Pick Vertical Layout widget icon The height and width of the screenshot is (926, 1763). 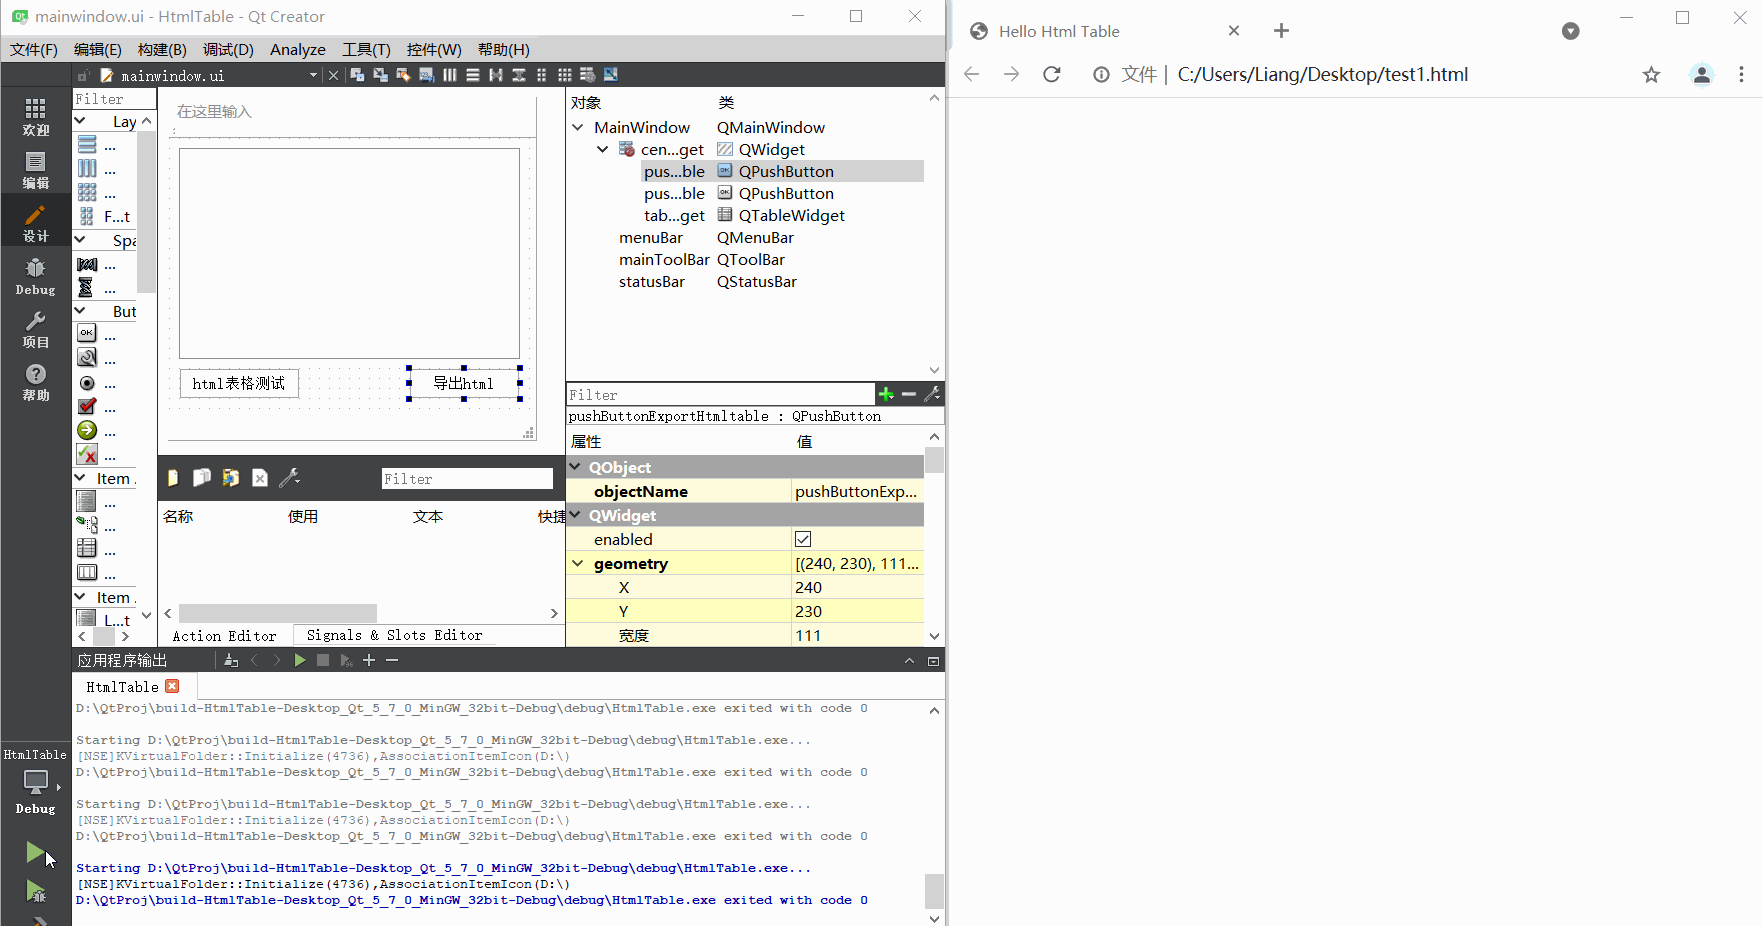88,145
